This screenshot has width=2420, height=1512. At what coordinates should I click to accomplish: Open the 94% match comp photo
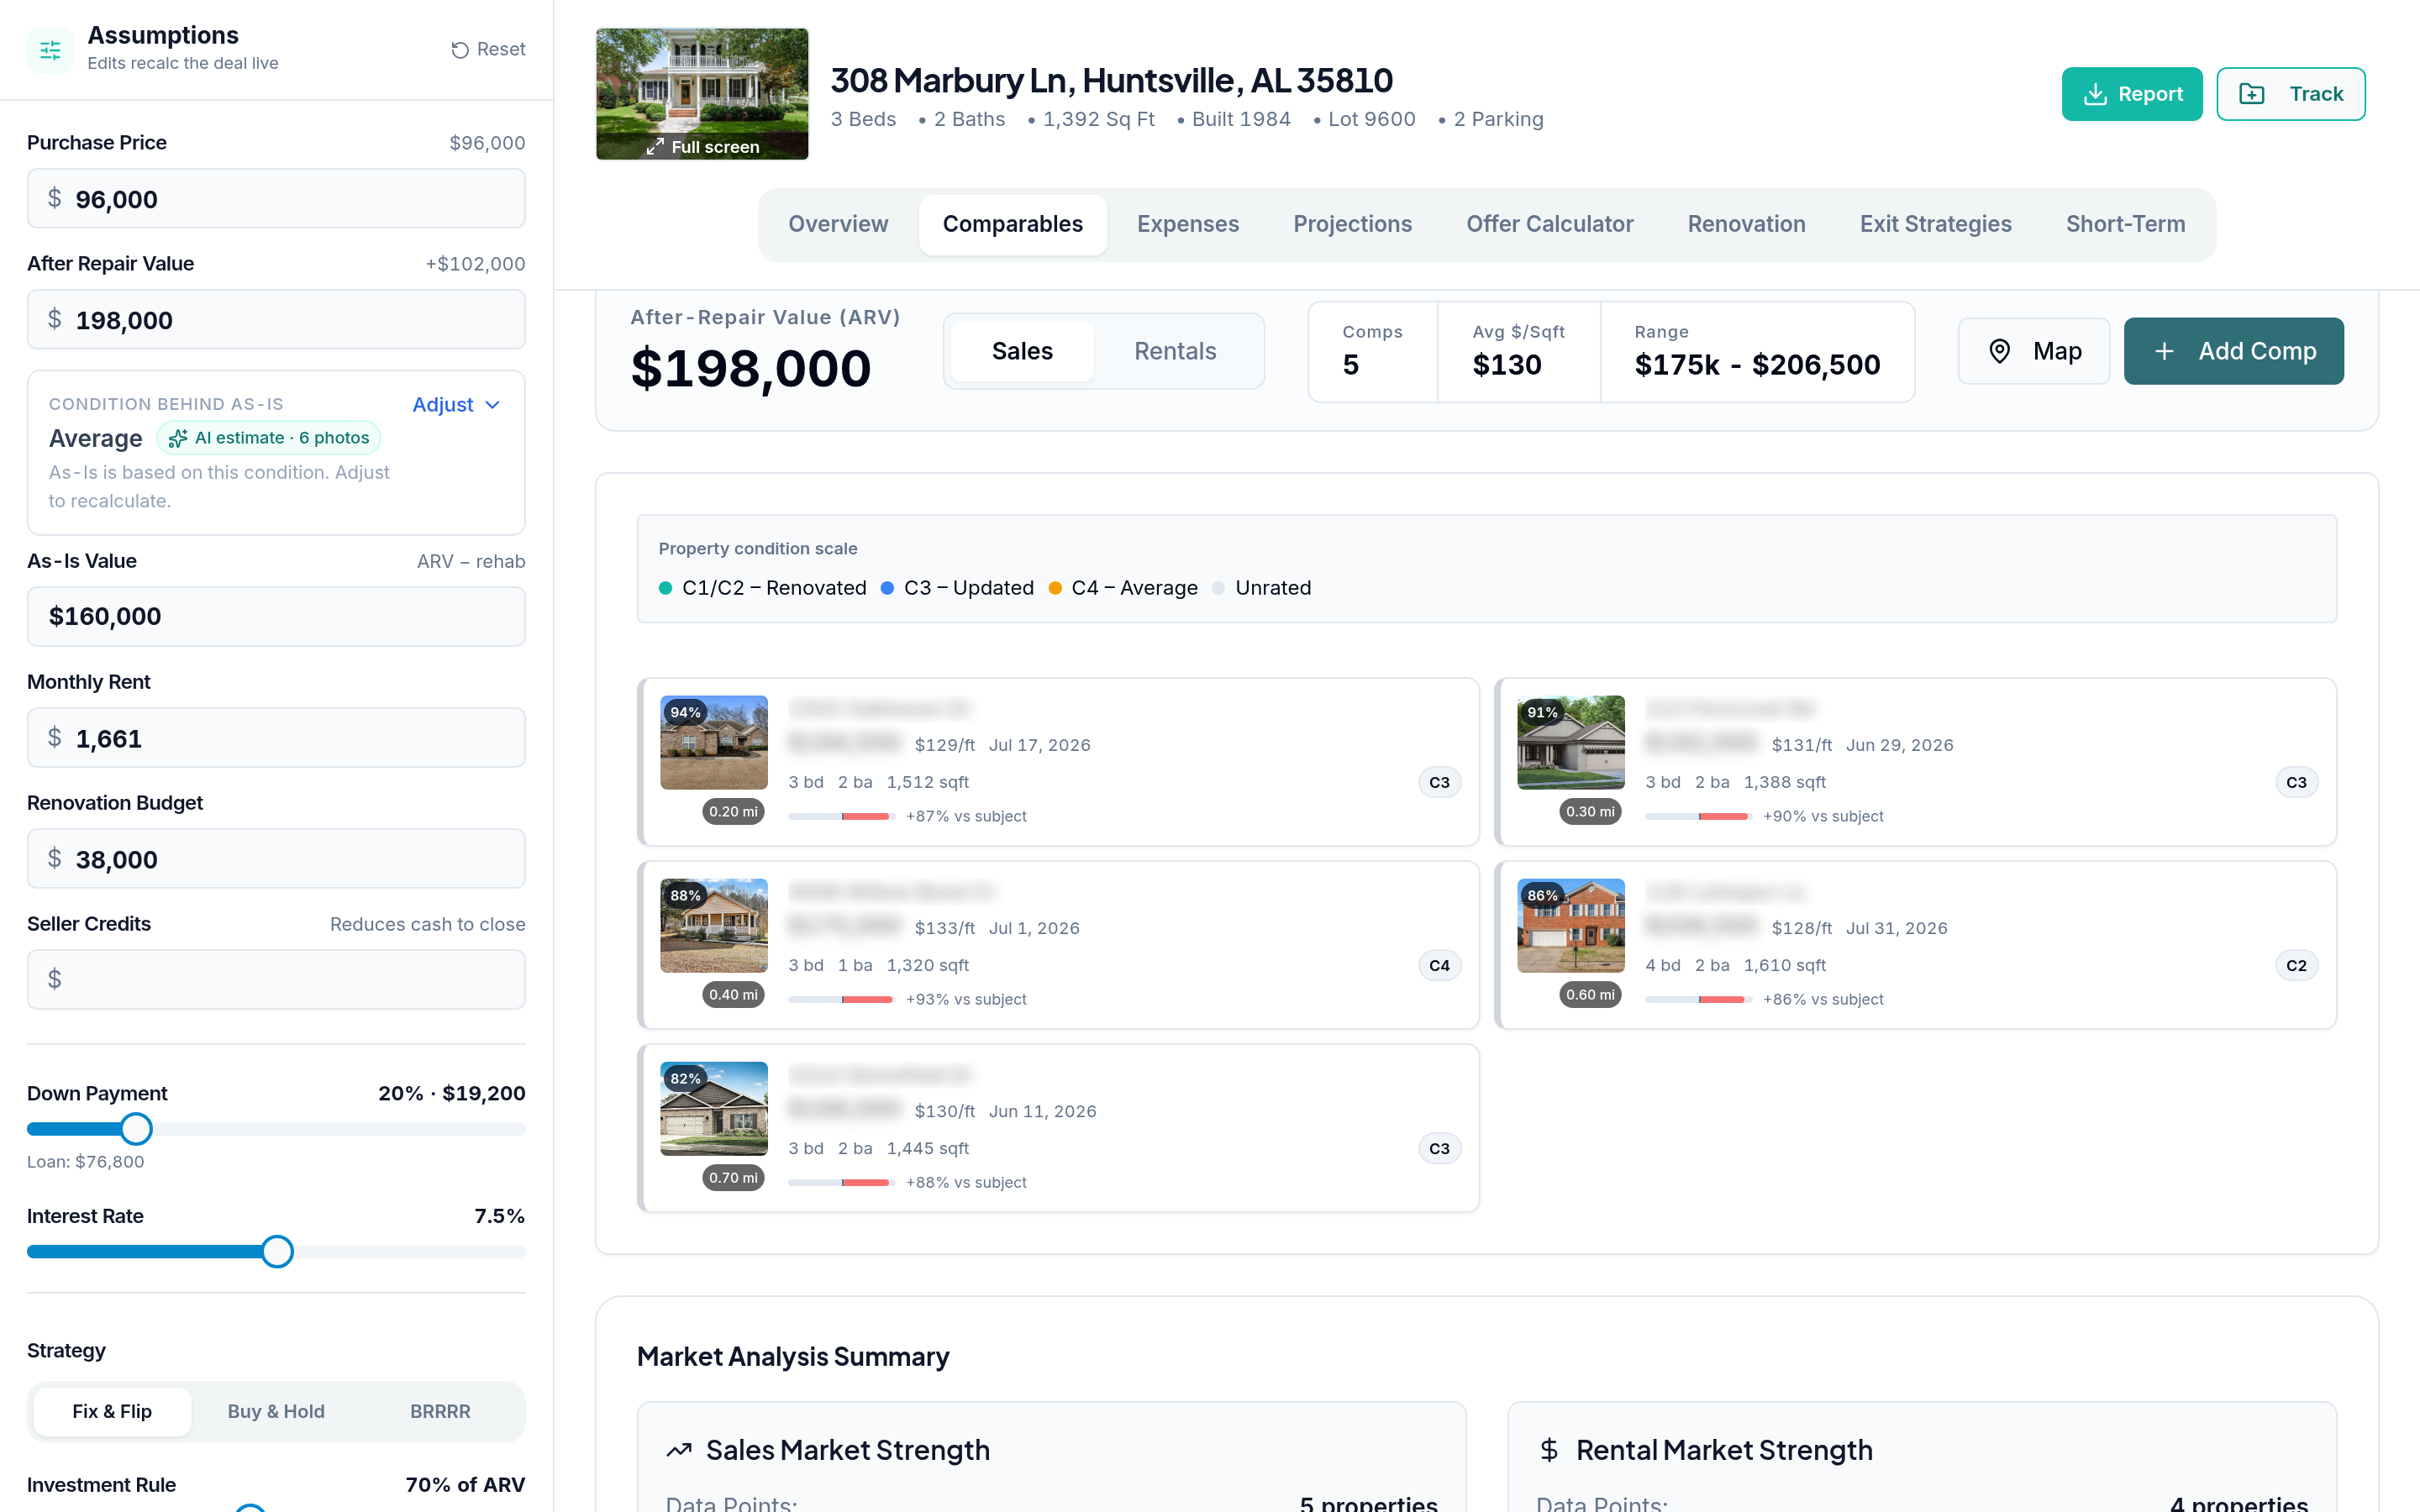click(714, 742)
